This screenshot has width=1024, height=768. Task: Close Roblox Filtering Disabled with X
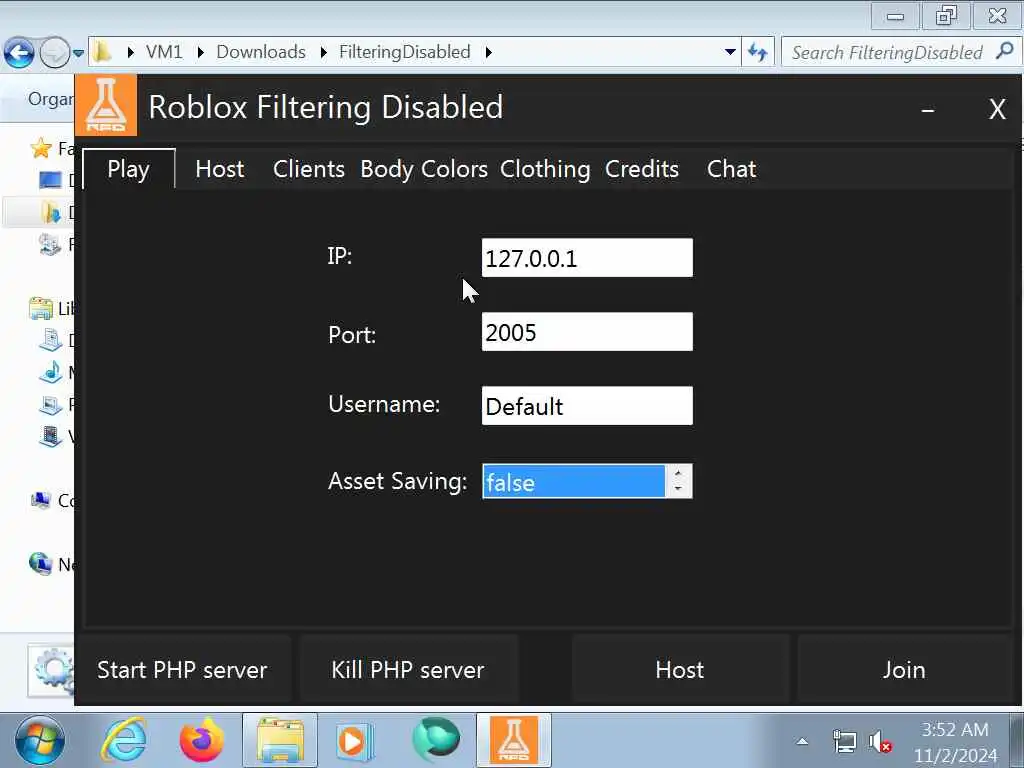pyautogui.click(x=997, y=110)
